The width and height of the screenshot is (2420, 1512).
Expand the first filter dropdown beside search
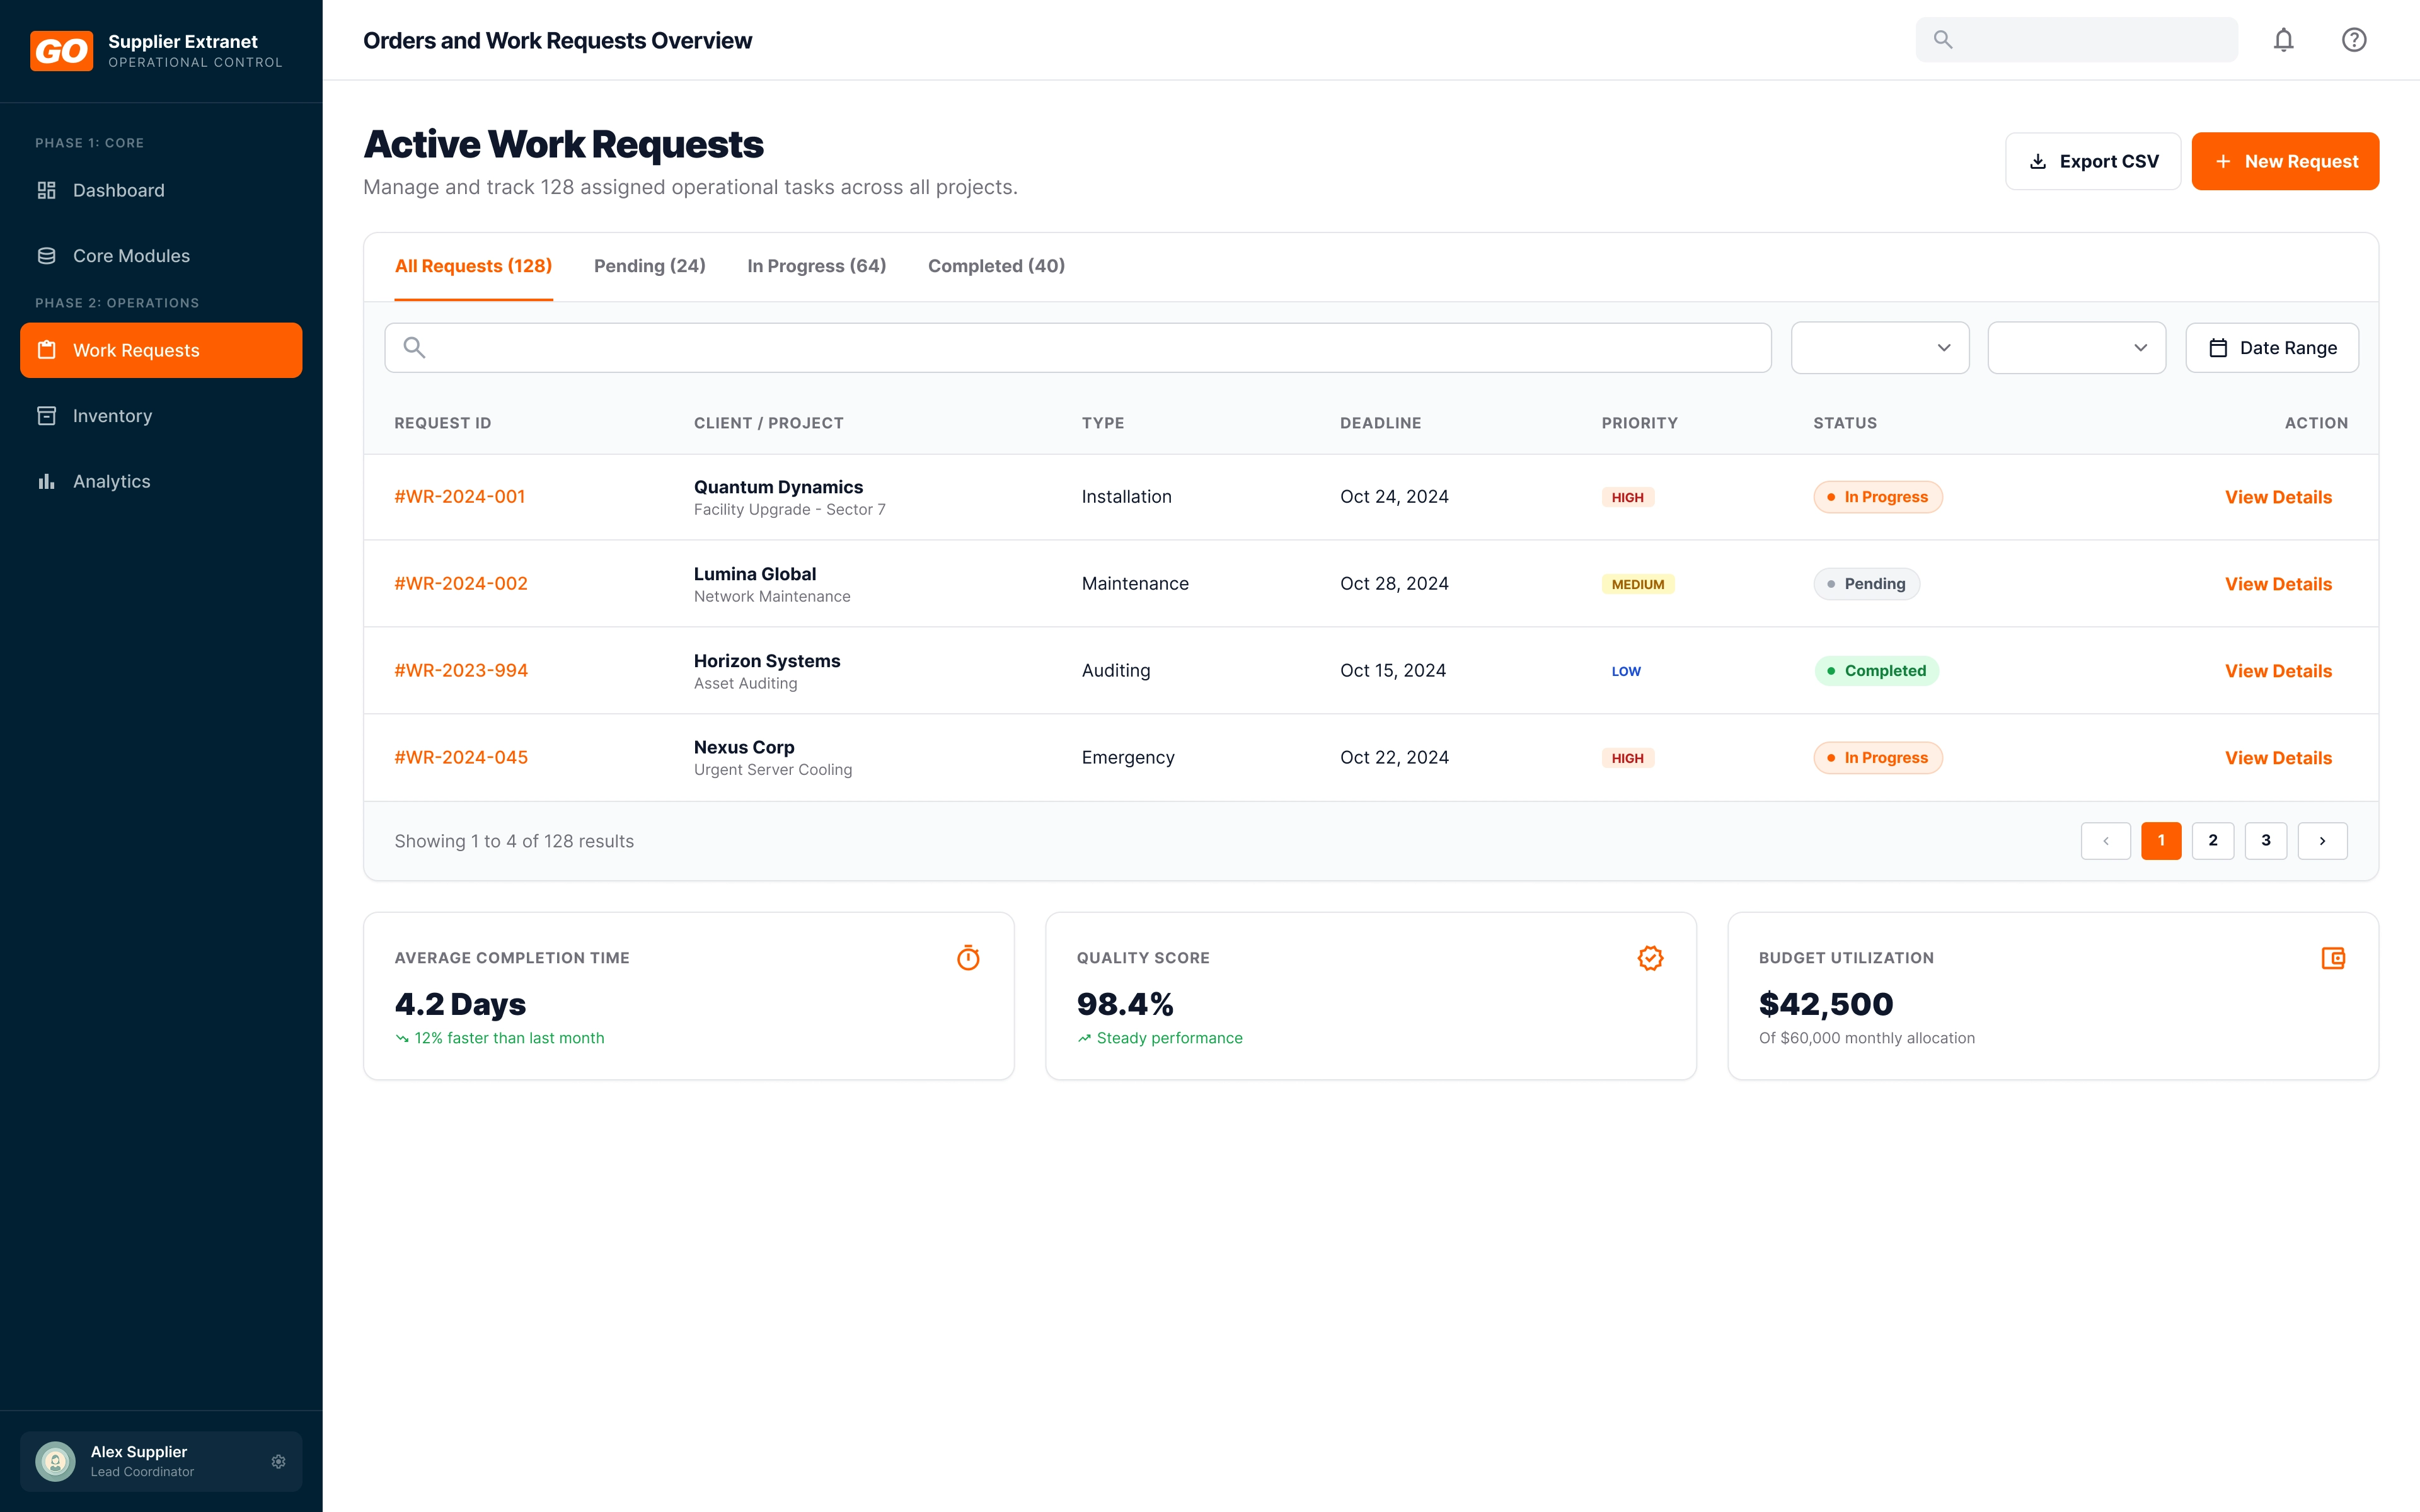click(1879, 348)
